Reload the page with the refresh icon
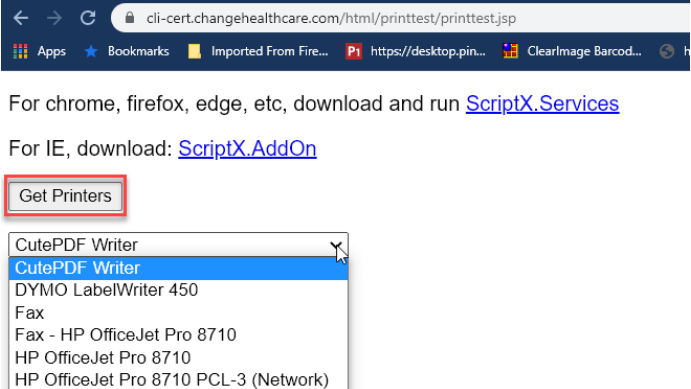 click(88, 18)
